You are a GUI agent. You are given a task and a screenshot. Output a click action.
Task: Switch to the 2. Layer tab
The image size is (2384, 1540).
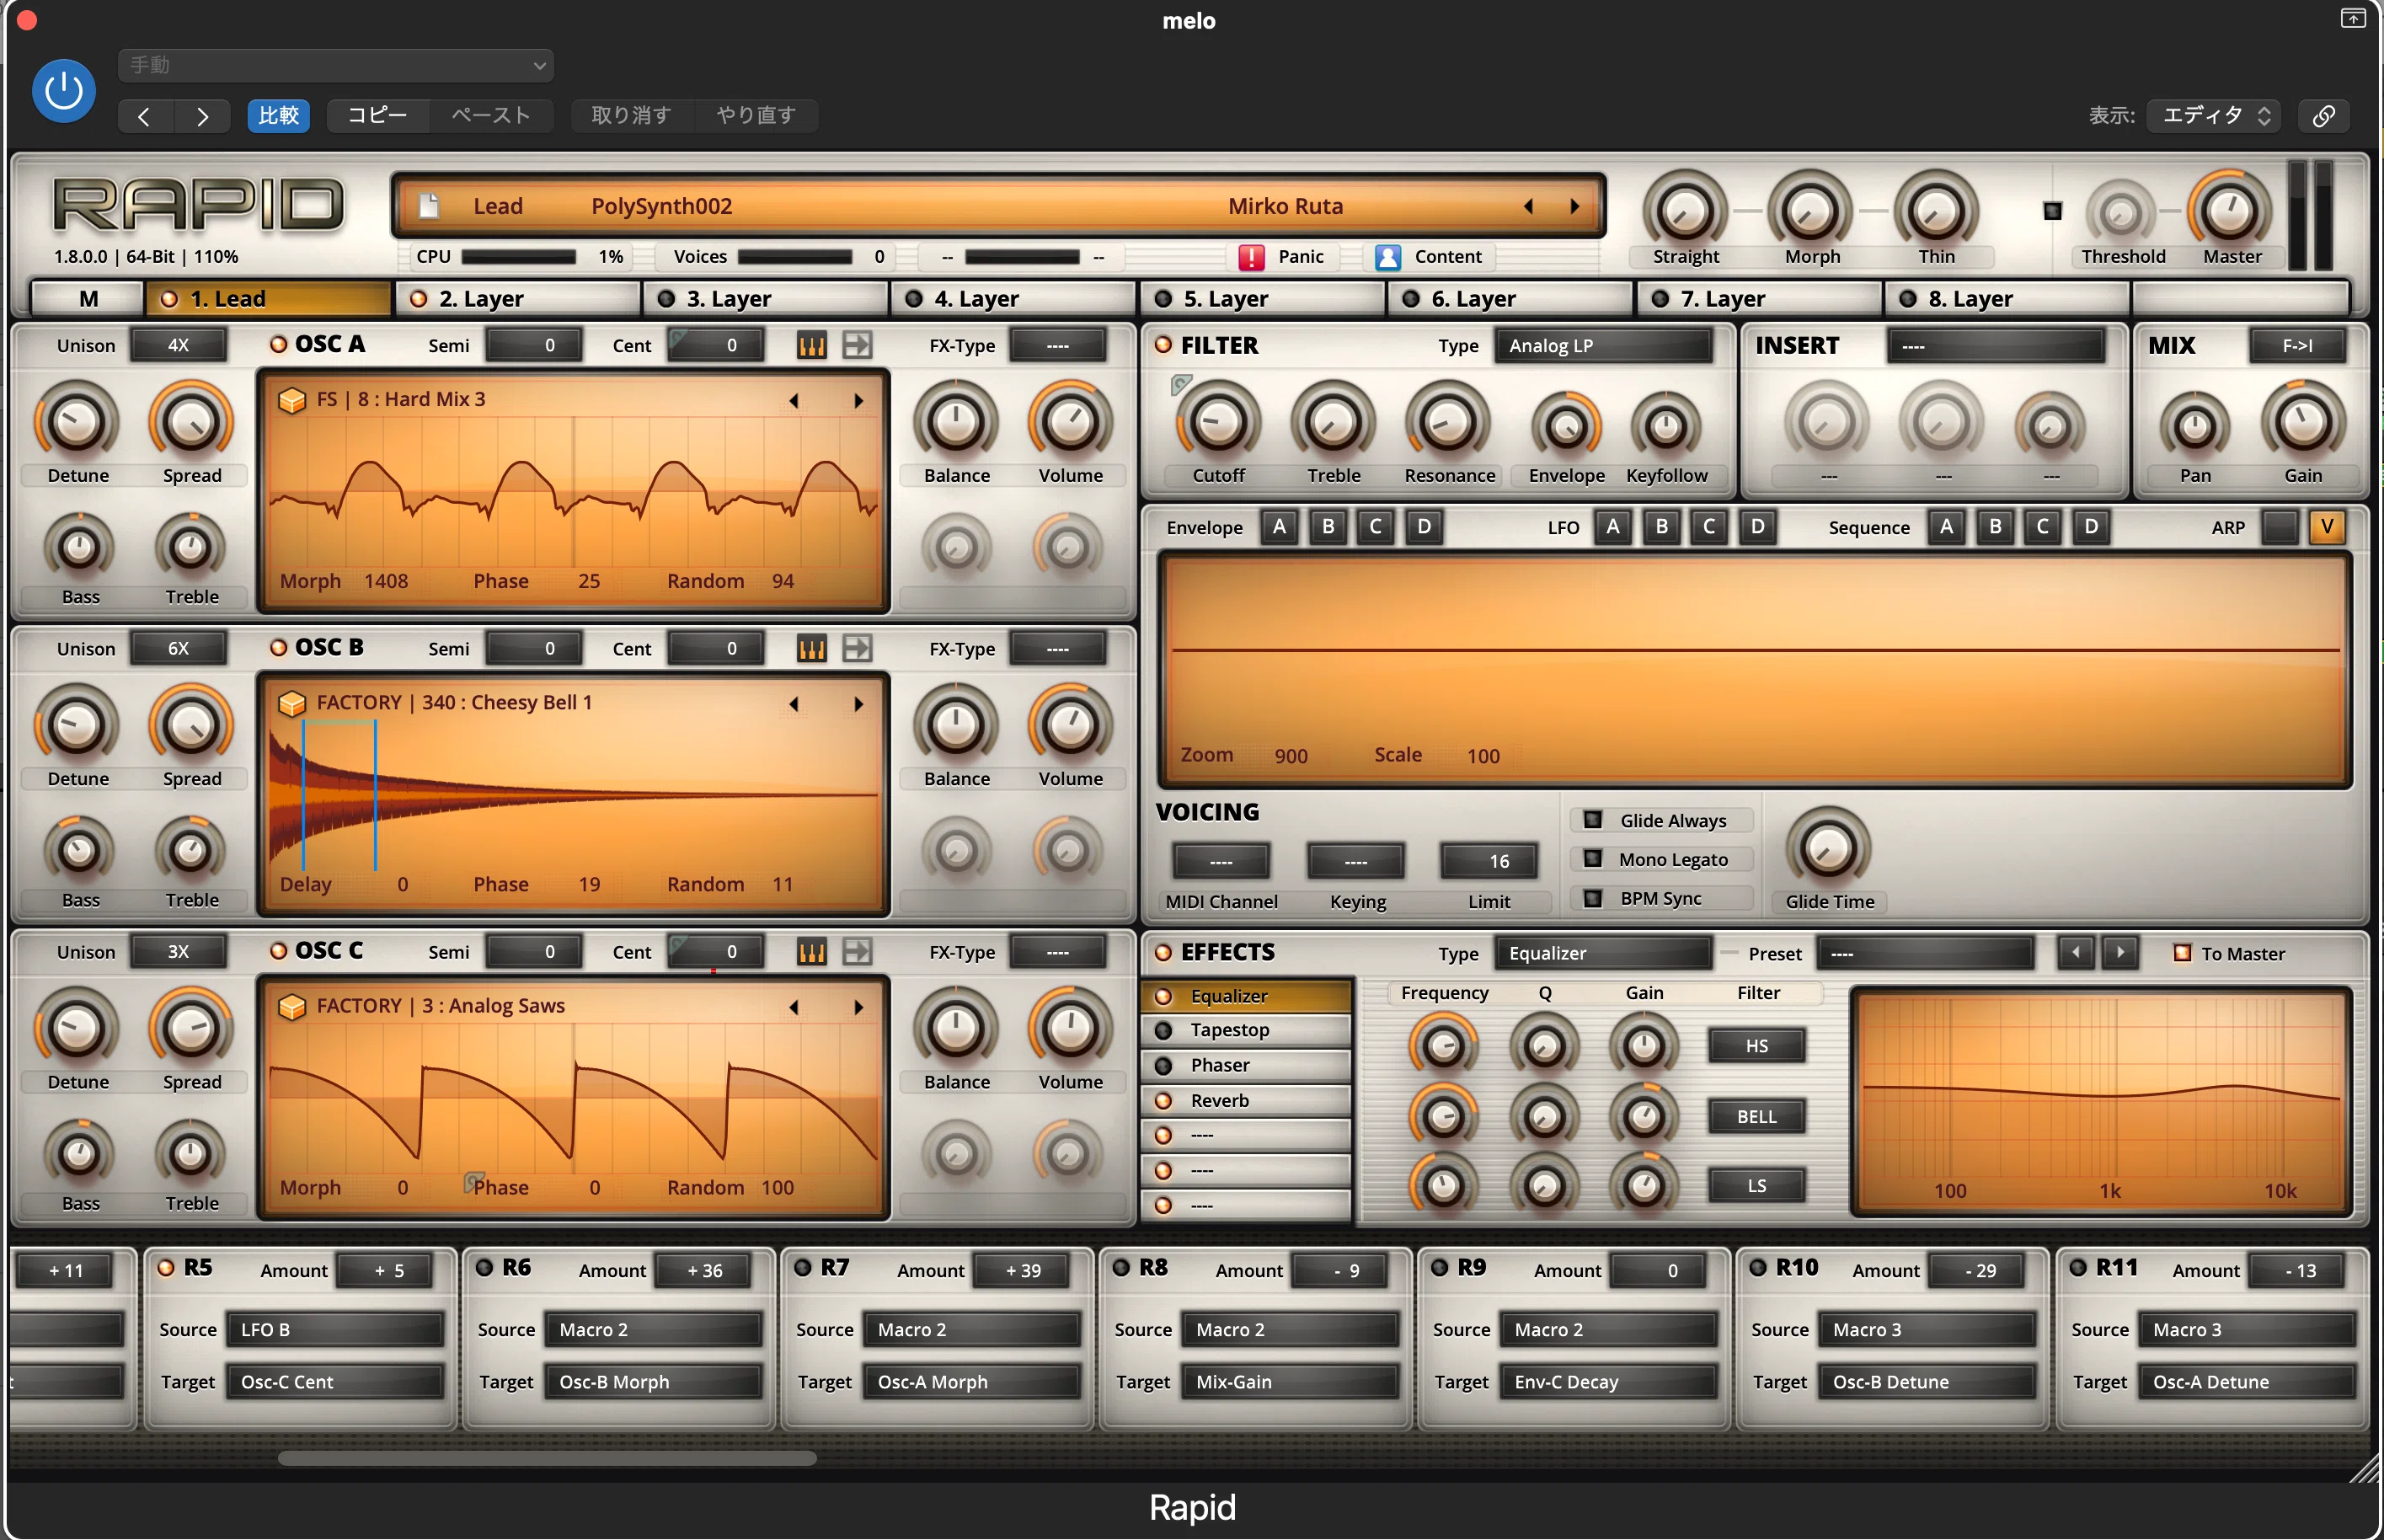click(x=517, y=299)
